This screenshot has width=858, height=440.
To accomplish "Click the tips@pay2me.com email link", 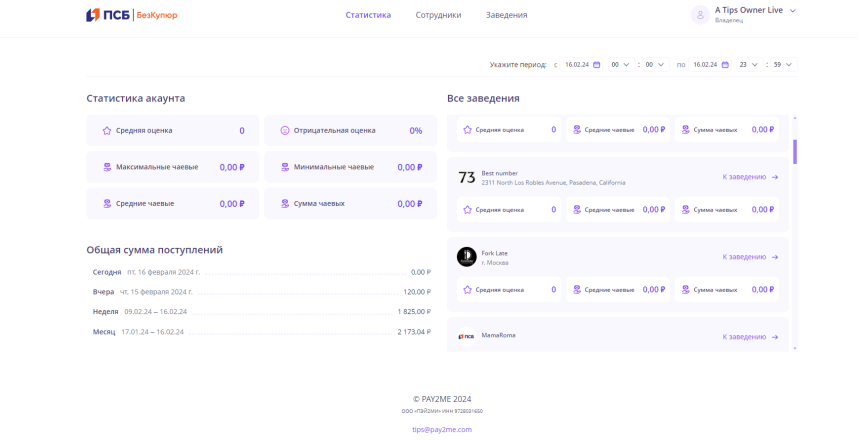I will pos(441,429).
